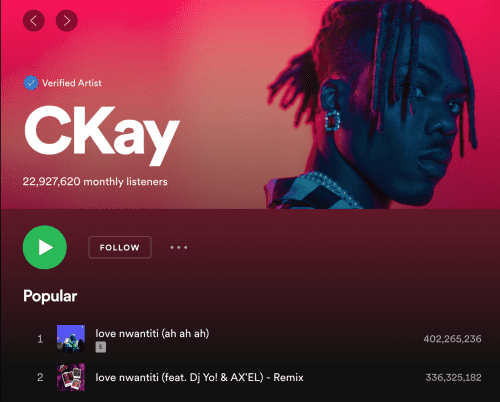The height and width of the screenshot is (402, 500).
Task: Select the love nwantiti Remix album thumbnail
Action: coord(71,377)
